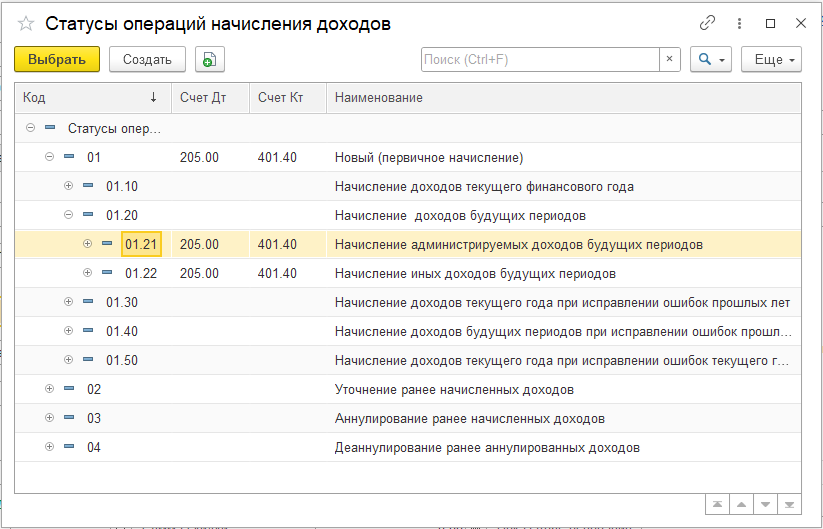Expand the 01.22 tree node
Screen dimensions: 823x529
tap(88, 272)
